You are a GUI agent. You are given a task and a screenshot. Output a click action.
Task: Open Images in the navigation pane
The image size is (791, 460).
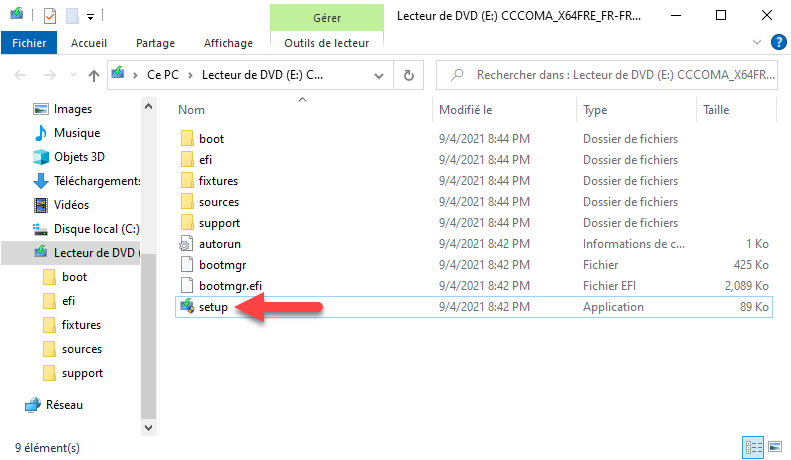pos(73,109)
